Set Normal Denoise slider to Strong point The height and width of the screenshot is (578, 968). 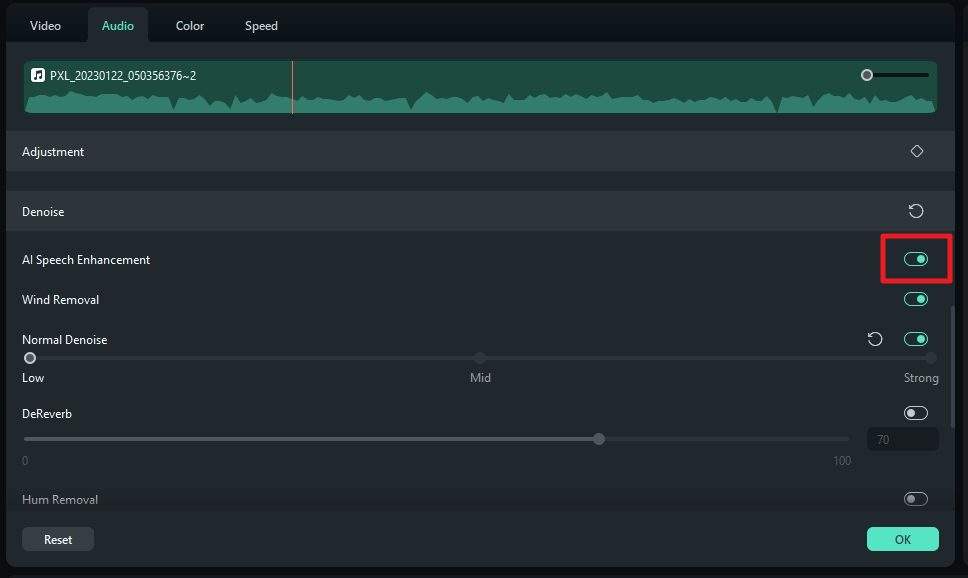point(930,358)
